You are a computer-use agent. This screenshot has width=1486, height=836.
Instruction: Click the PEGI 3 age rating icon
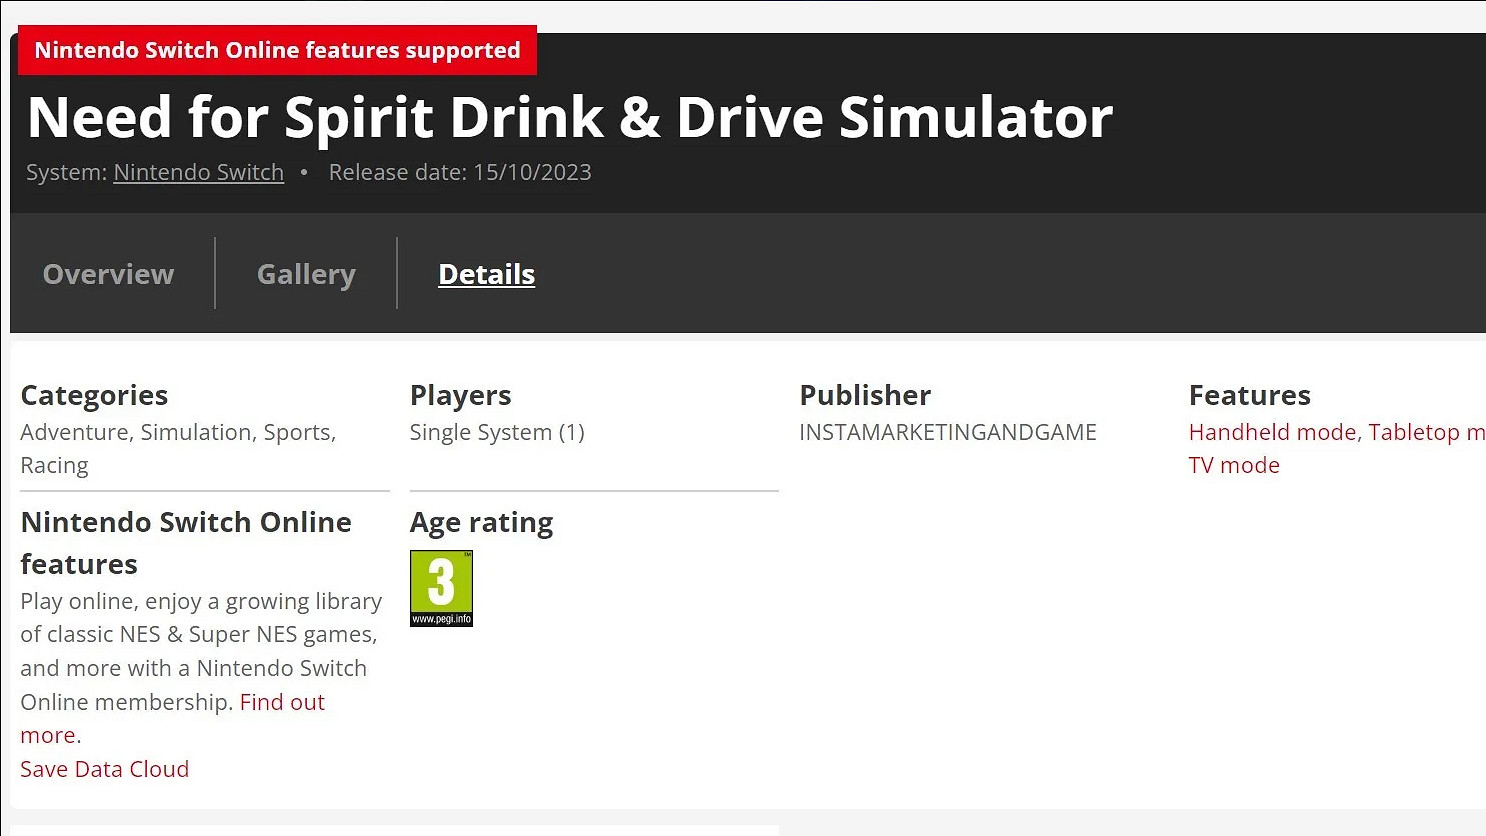(441, 588)
